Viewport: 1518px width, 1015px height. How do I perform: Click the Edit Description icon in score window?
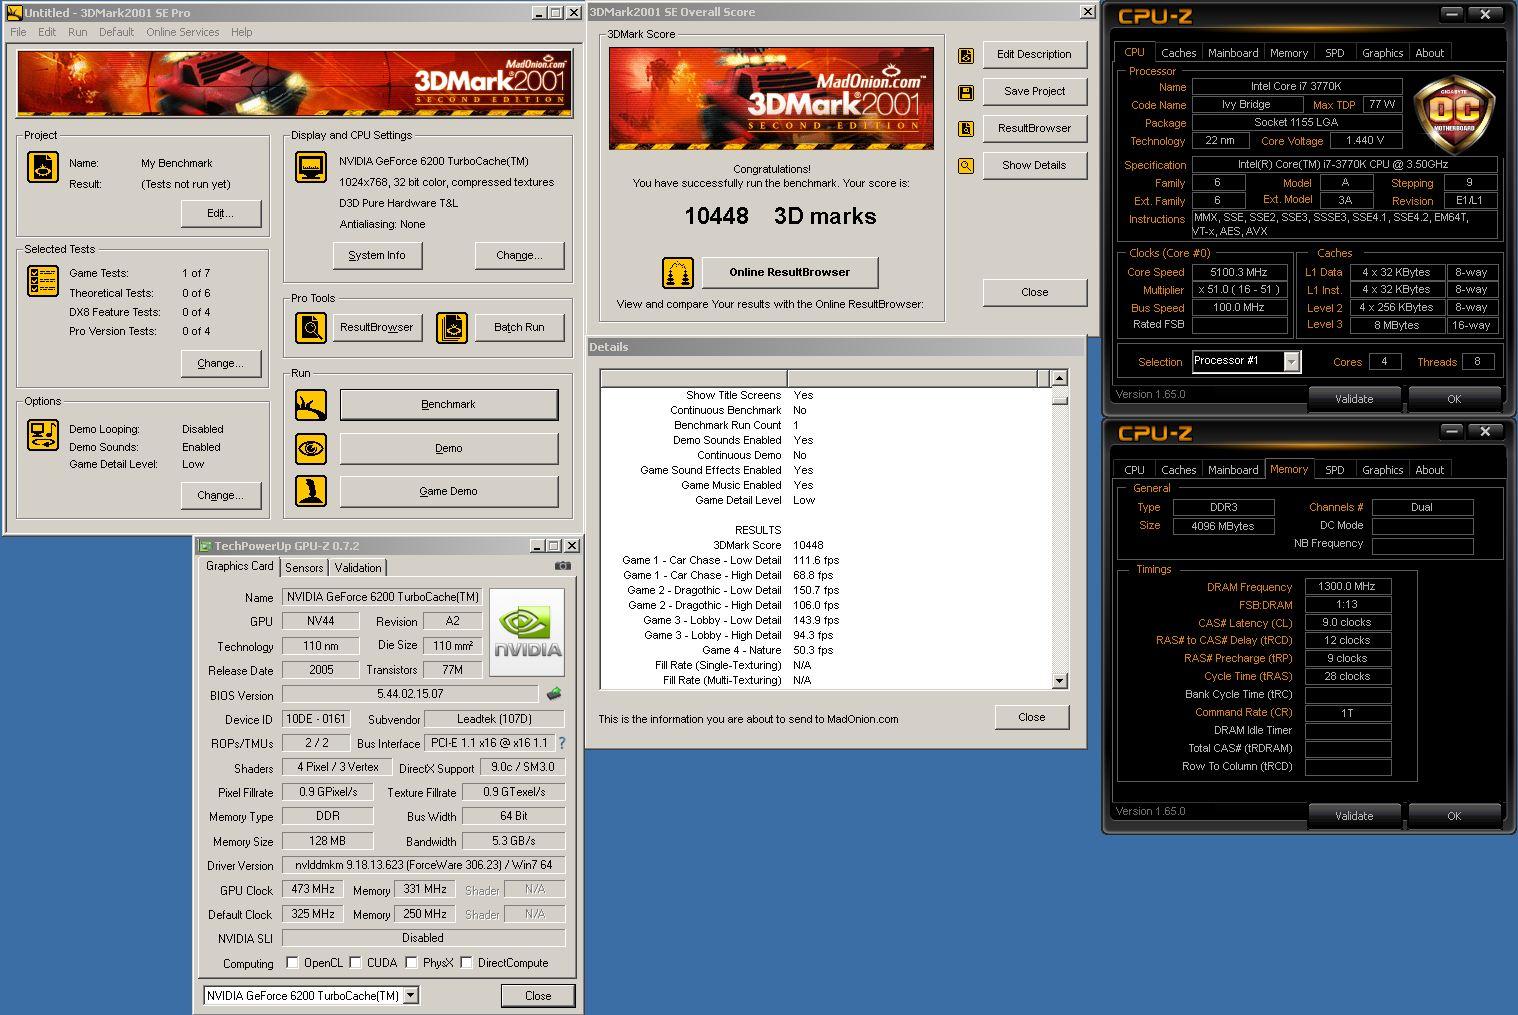point(966,56)
